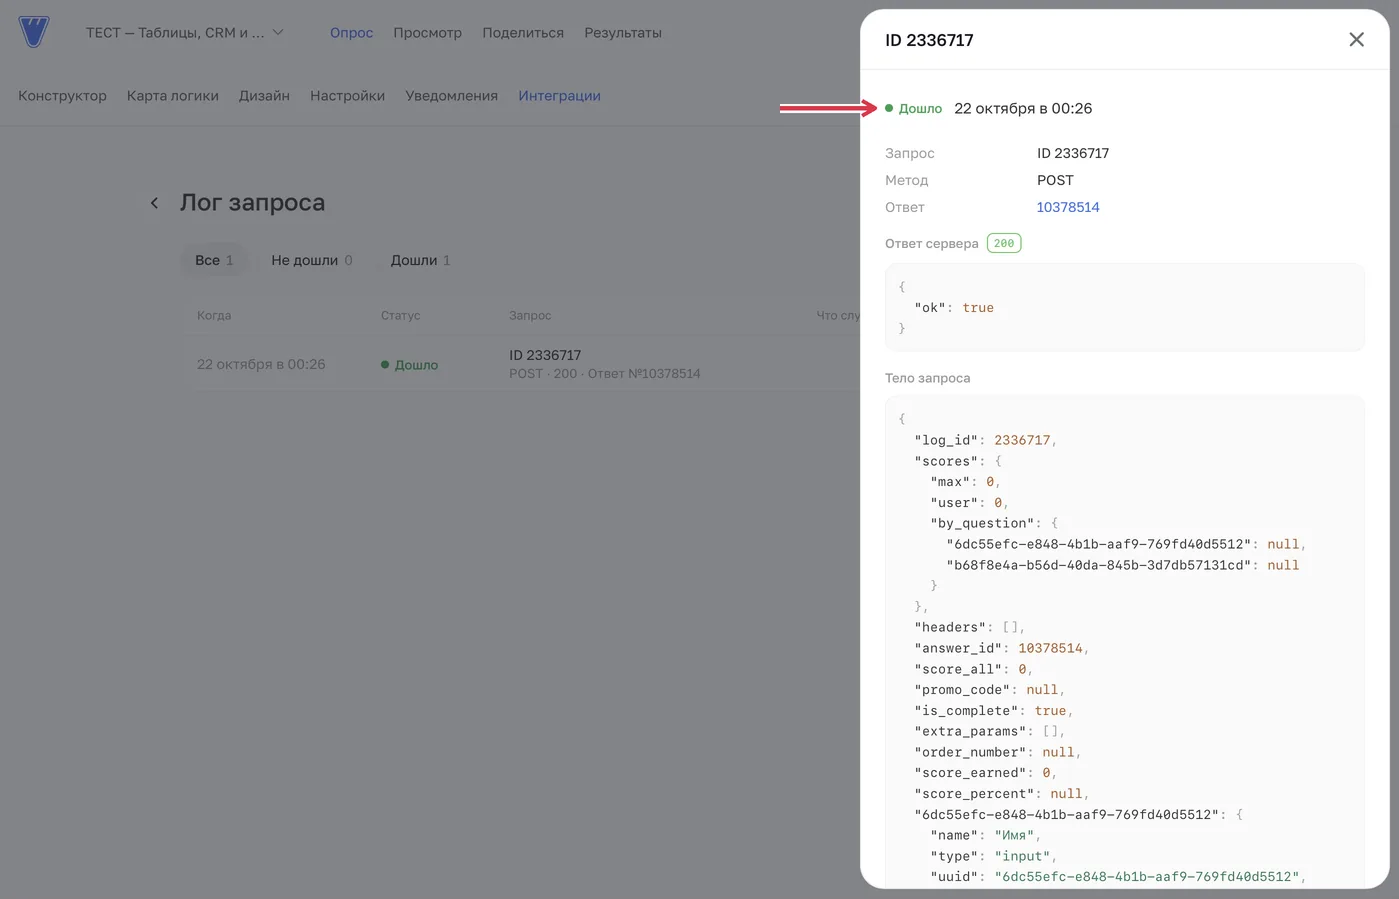1399x899 pixels.
Task: Select the Не дошли filter
Action: [312, 260]
